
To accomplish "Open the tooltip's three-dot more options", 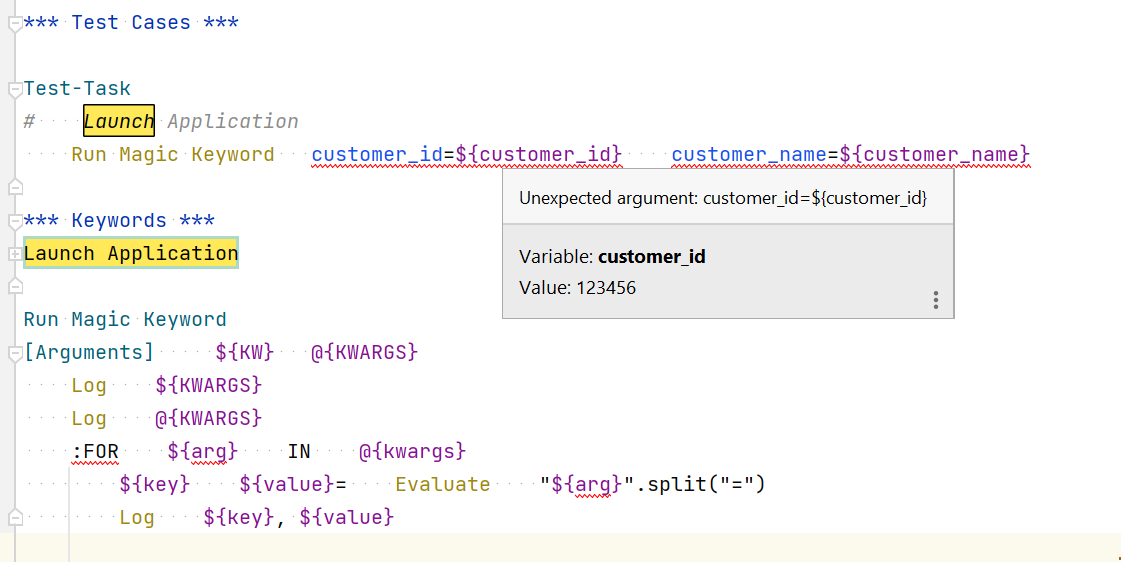I will click(935, 300).
